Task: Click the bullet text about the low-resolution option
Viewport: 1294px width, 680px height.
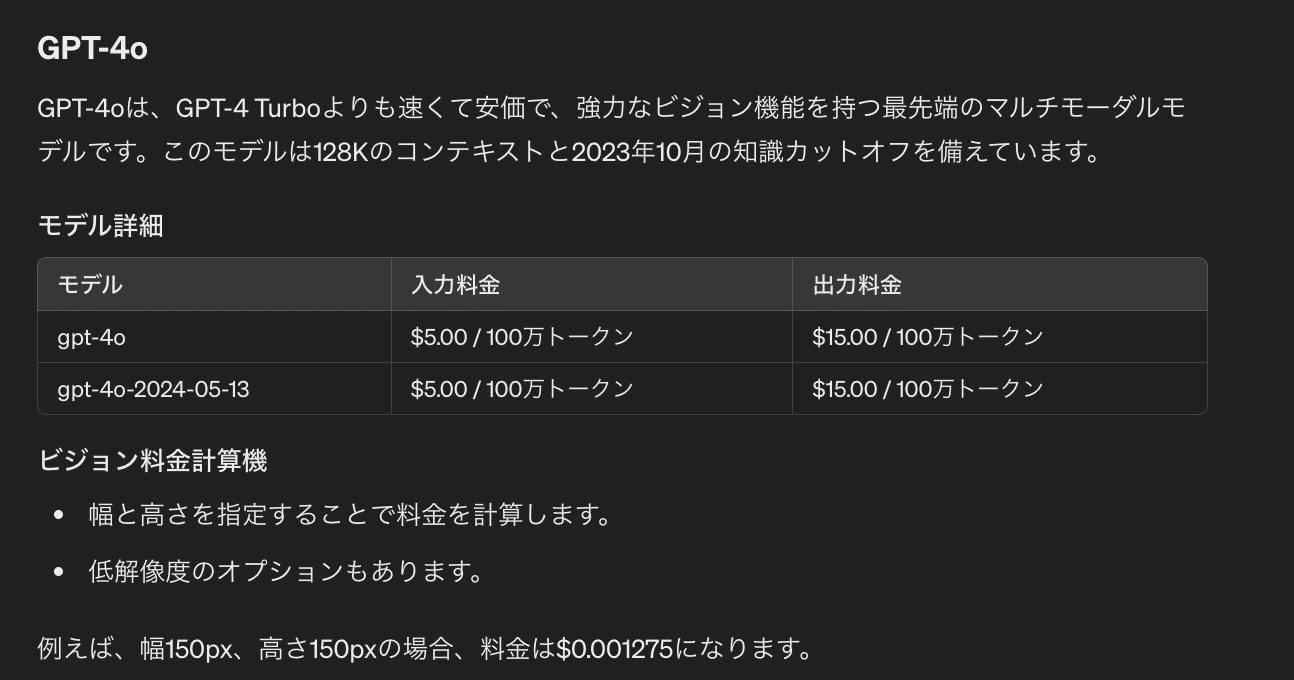Action: point(286,572)
